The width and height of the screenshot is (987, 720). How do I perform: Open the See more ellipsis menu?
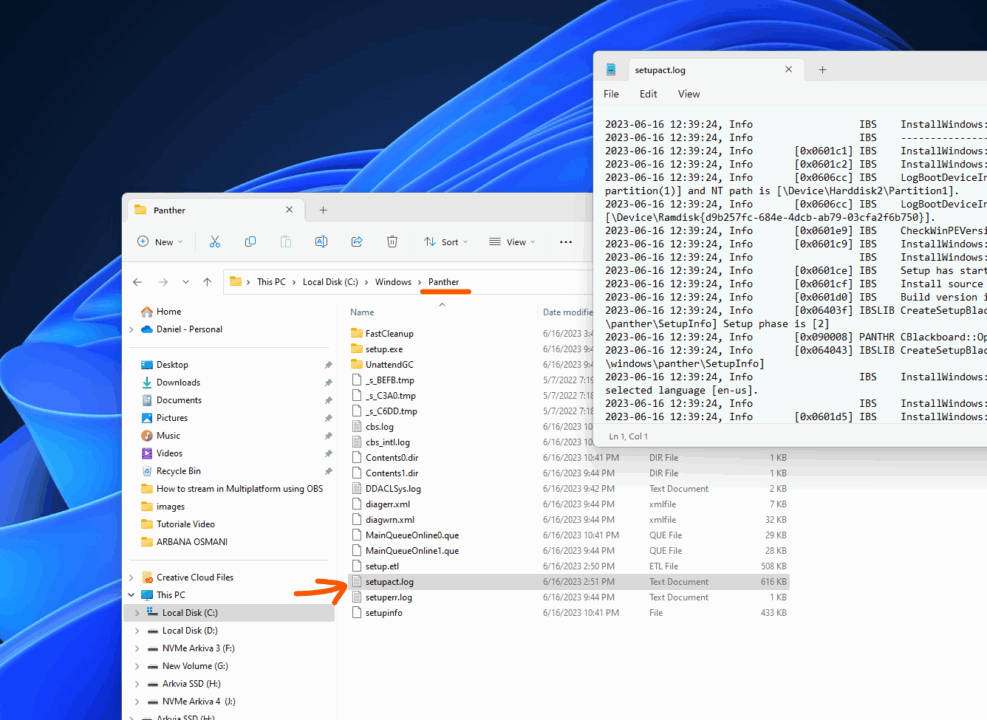point(566,242)
